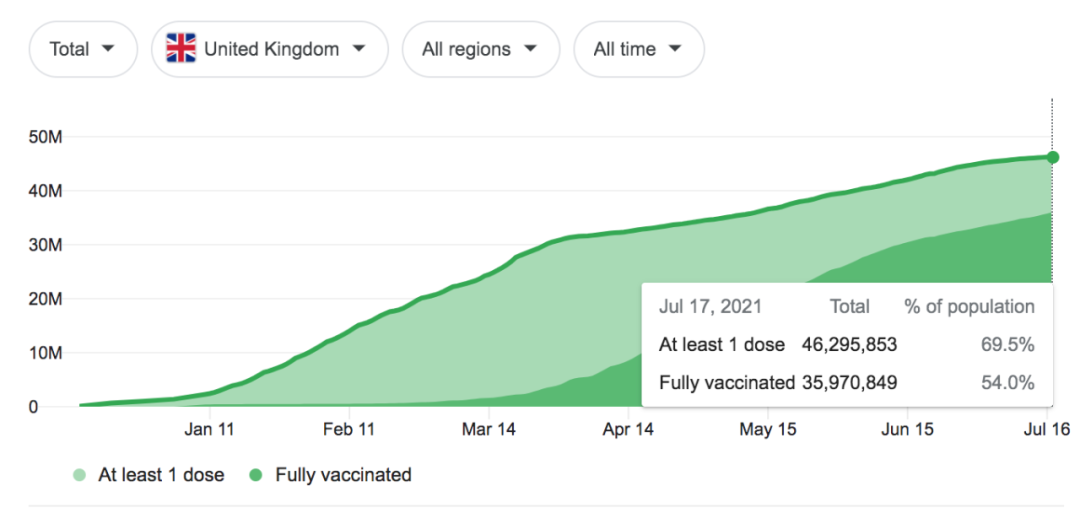The image size is (1080, 508).
Task: Click the 35,970,849 fully vaccinated total
Action: (x=849, y=382)
